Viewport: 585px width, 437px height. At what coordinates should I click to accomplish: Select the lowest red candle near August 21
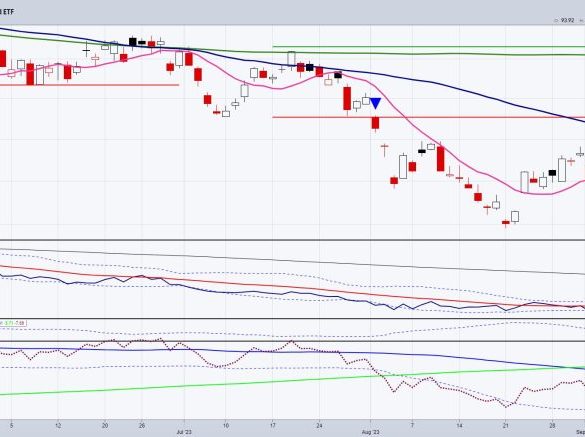(x=506, y=223)
